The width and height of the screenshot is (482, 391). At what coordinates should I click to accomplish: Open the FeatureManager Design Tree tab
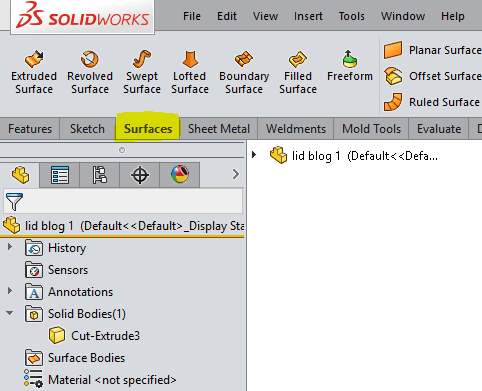(20, 175)
